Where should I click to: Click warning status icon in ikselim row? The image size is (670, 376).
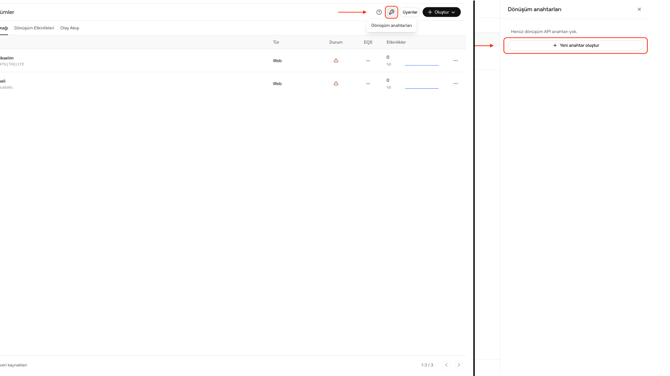tap(336, 61)
